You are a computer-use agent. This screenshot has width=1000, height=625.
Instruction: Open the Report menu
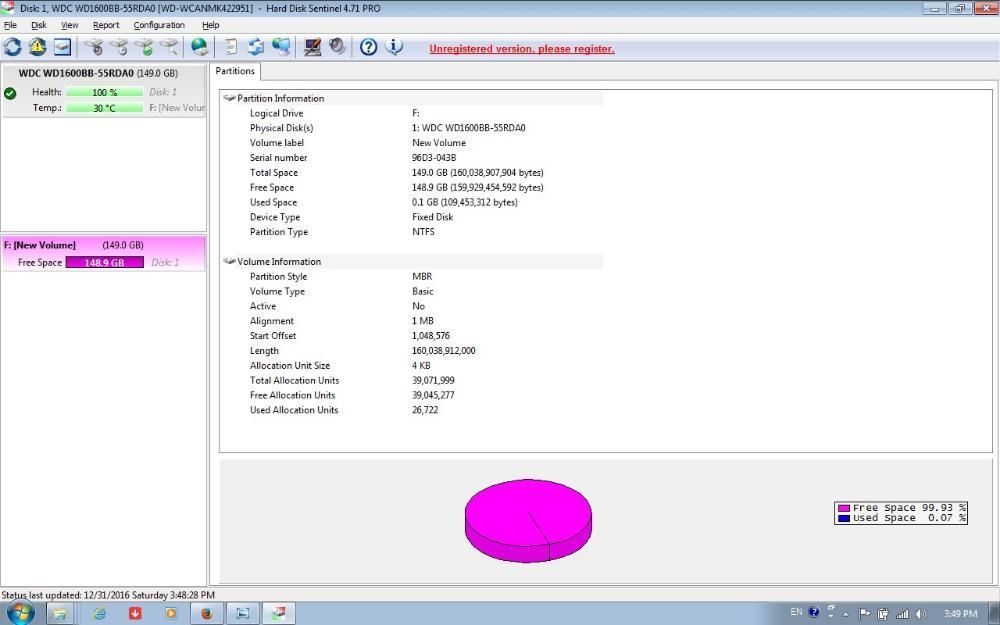tap(106, 25)
